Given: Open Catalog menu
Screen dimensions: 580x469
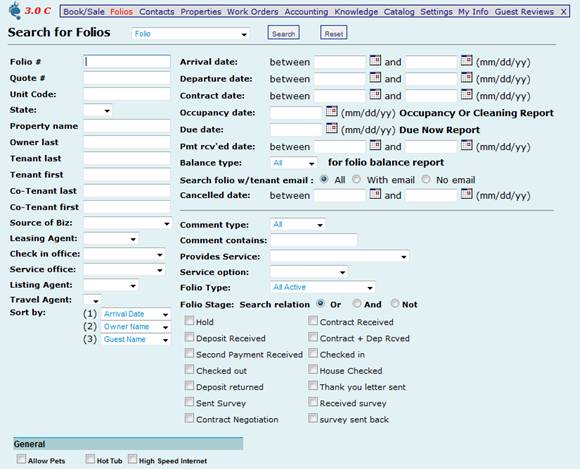Looking at the screenshot, I should coord(399,12).
